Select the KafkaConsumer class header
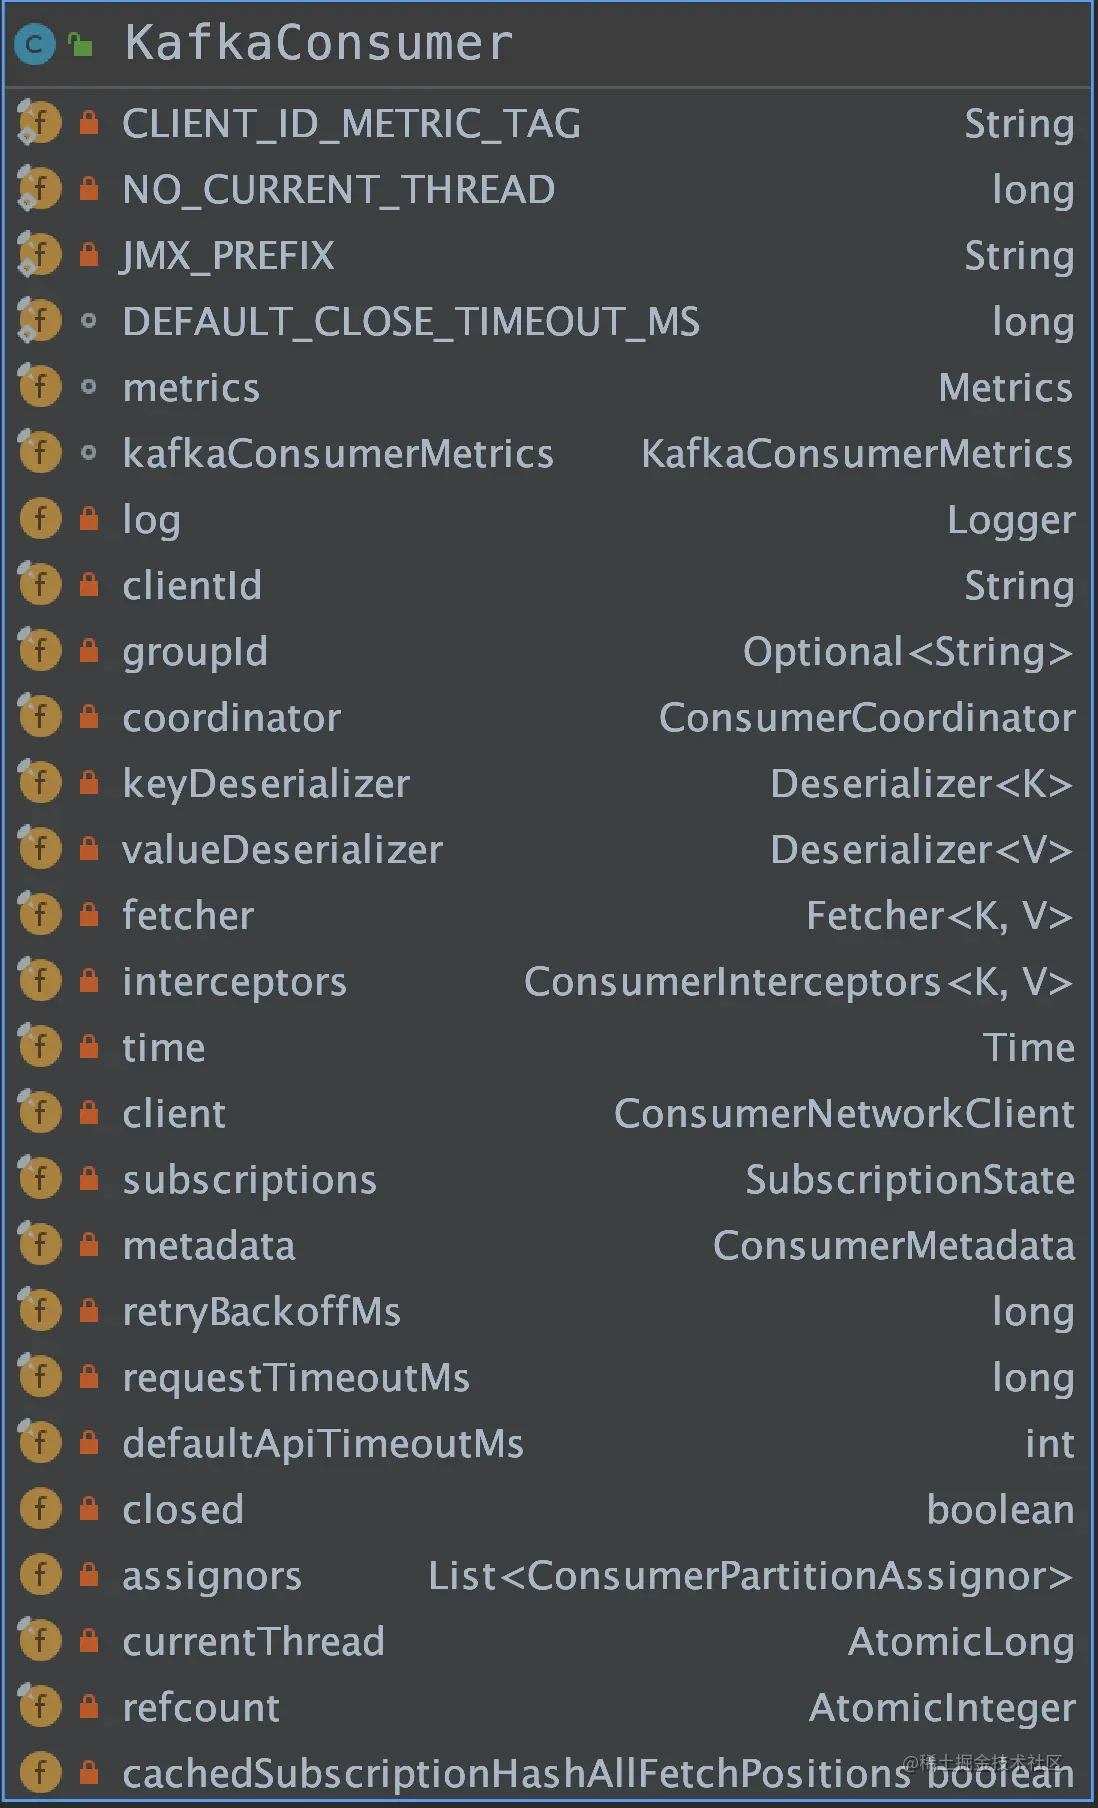 click(548, 45)
